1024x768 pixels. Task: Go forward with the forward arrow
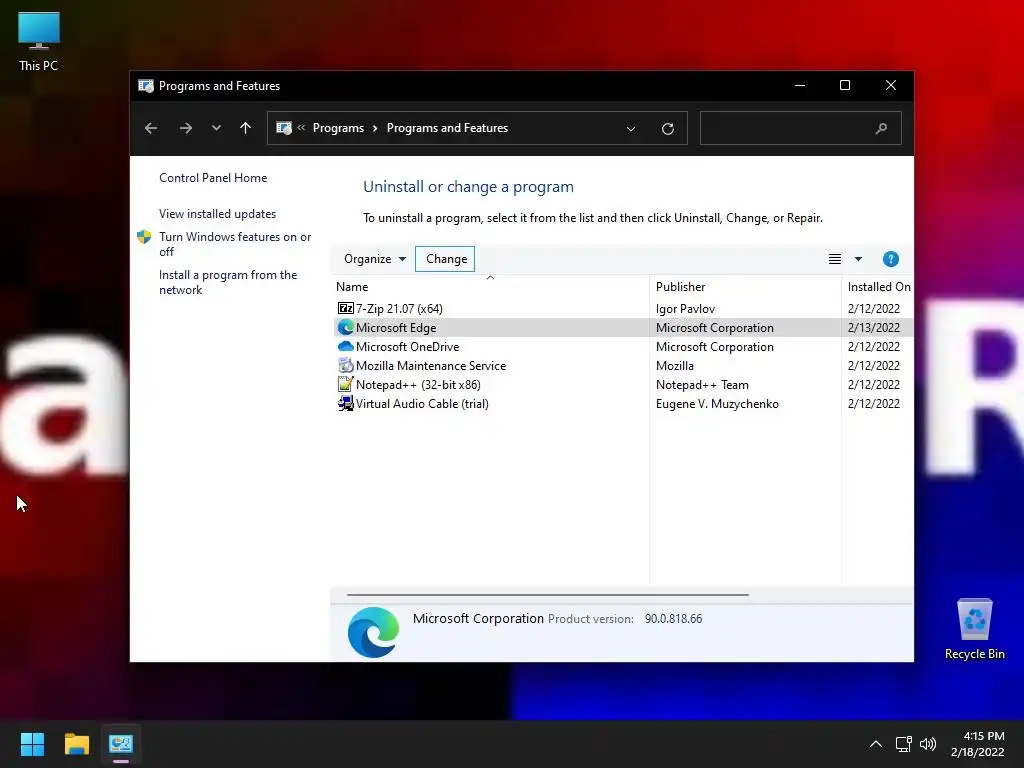point(185,128)
